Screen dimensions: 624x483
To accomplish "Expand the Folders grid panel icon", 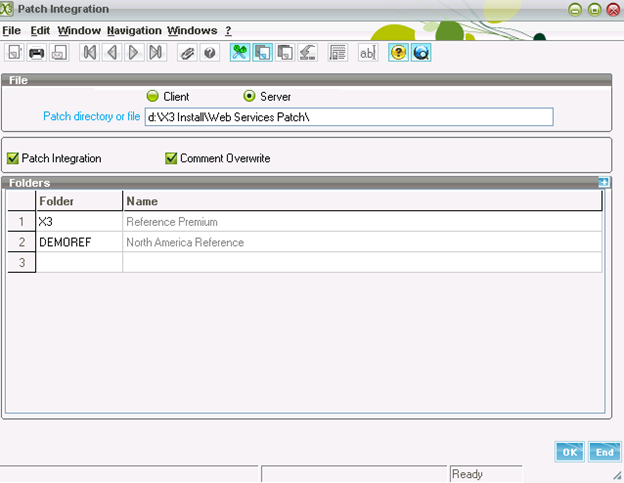I will (603, 183).
